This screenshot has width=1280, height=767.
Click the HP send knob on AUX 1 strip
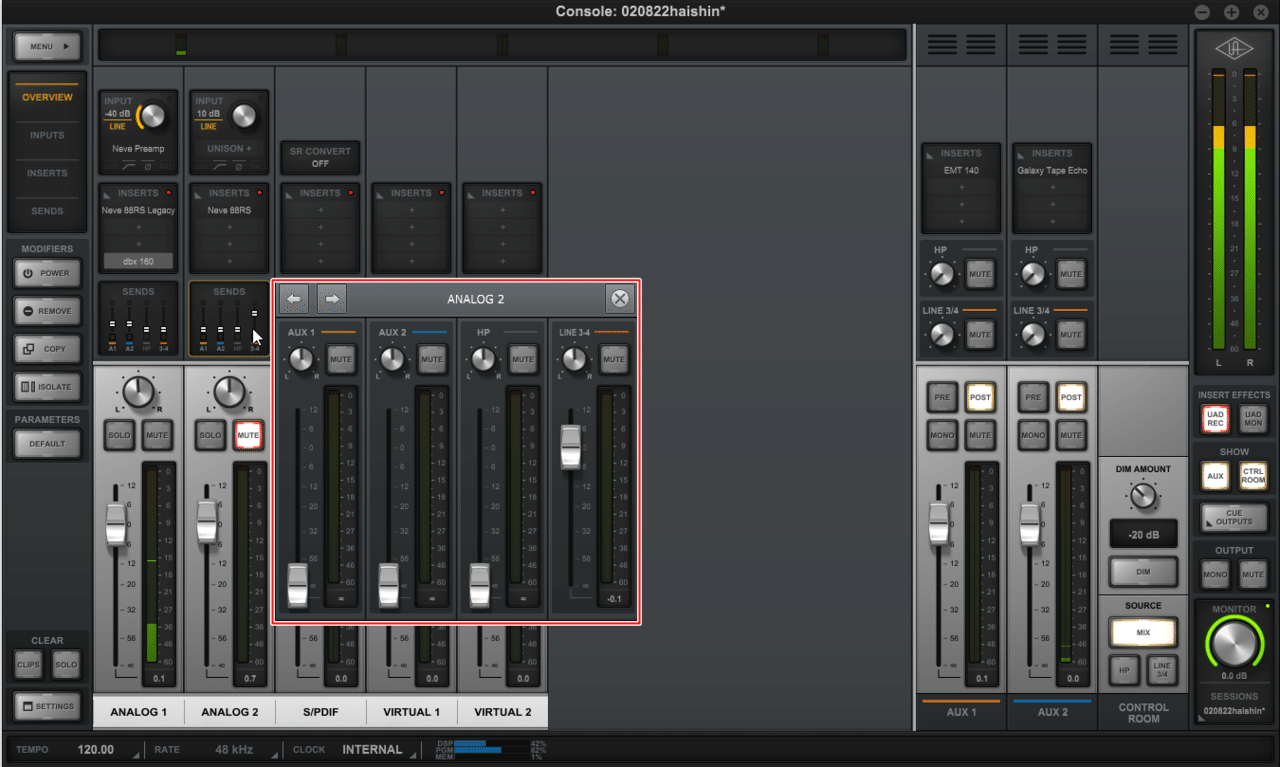(x=942, y=274)
